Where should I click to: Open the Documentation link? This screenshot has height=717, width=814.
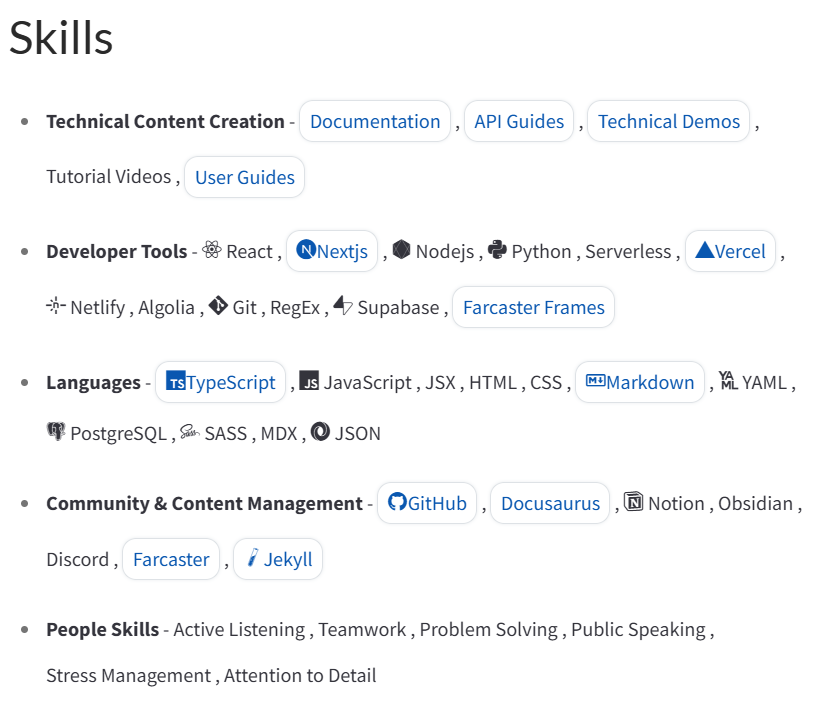[x=375, y=121]
